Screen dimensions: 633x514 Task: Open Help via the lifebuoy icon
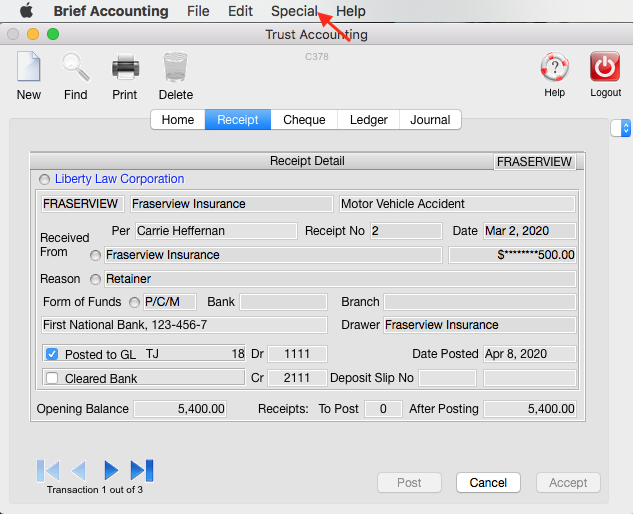[555, 67]
